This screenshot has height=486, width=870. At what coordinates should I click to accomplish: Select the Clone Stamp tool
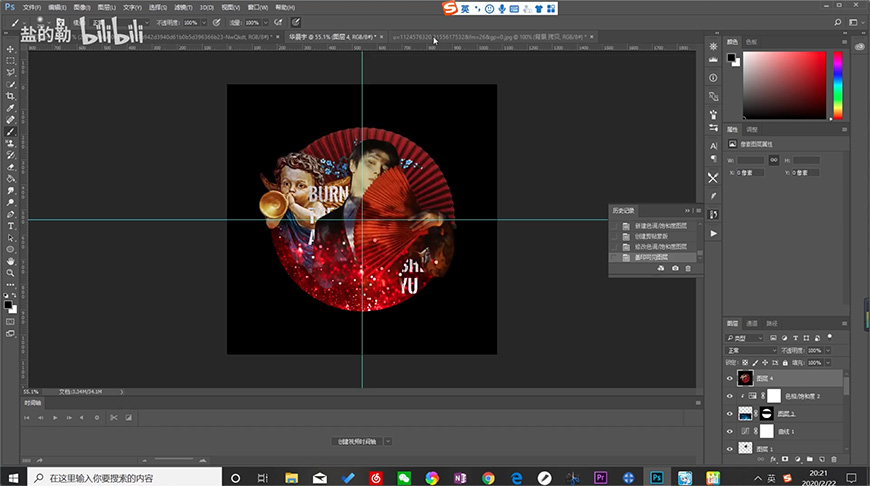tap(10, 143)
